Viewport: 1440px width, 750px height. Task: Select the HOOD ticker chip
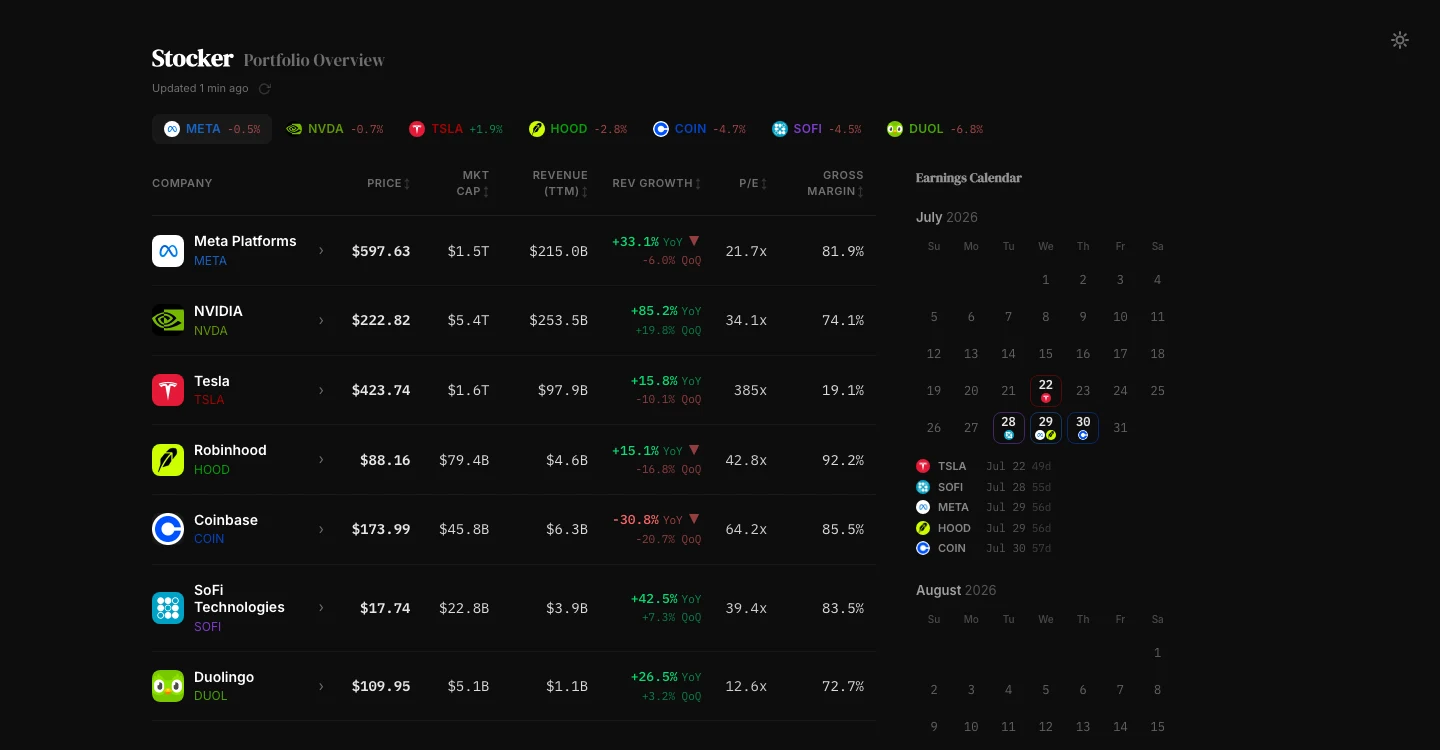578,129
